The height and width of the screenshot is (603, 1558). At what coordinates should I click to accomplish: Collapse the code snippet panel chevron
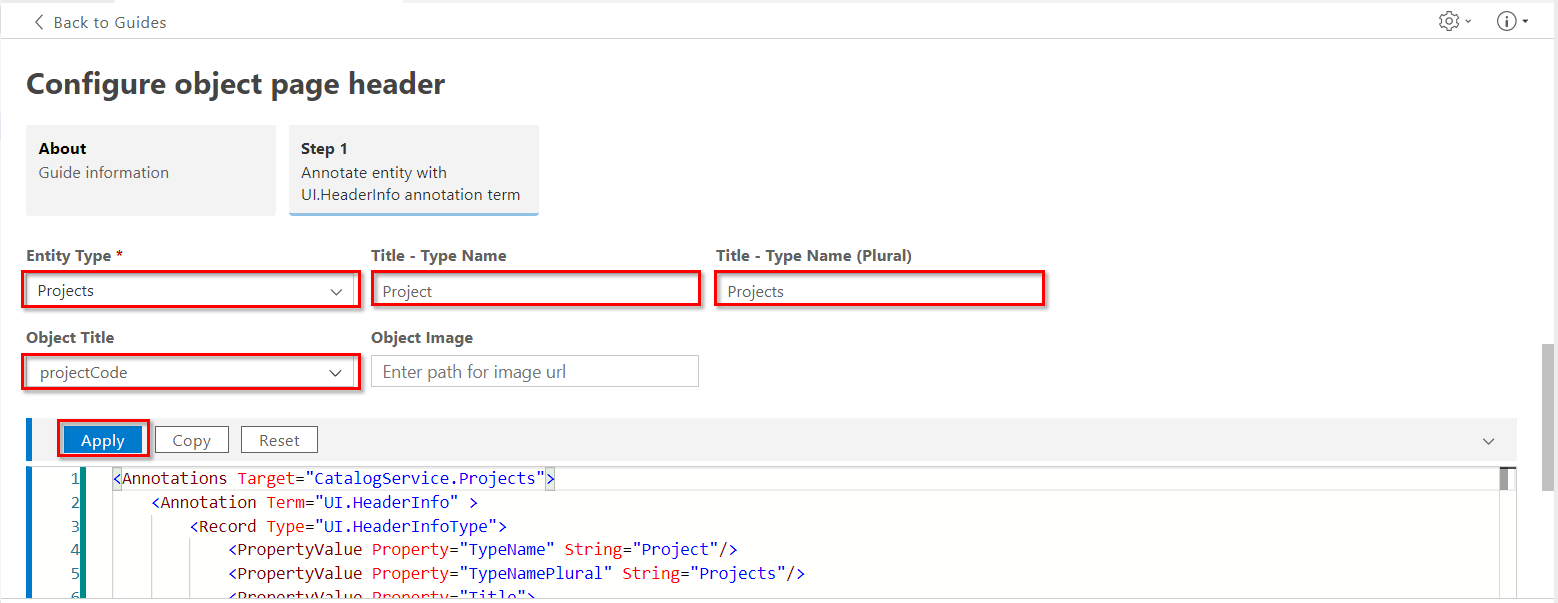(x=1488, y=441)
